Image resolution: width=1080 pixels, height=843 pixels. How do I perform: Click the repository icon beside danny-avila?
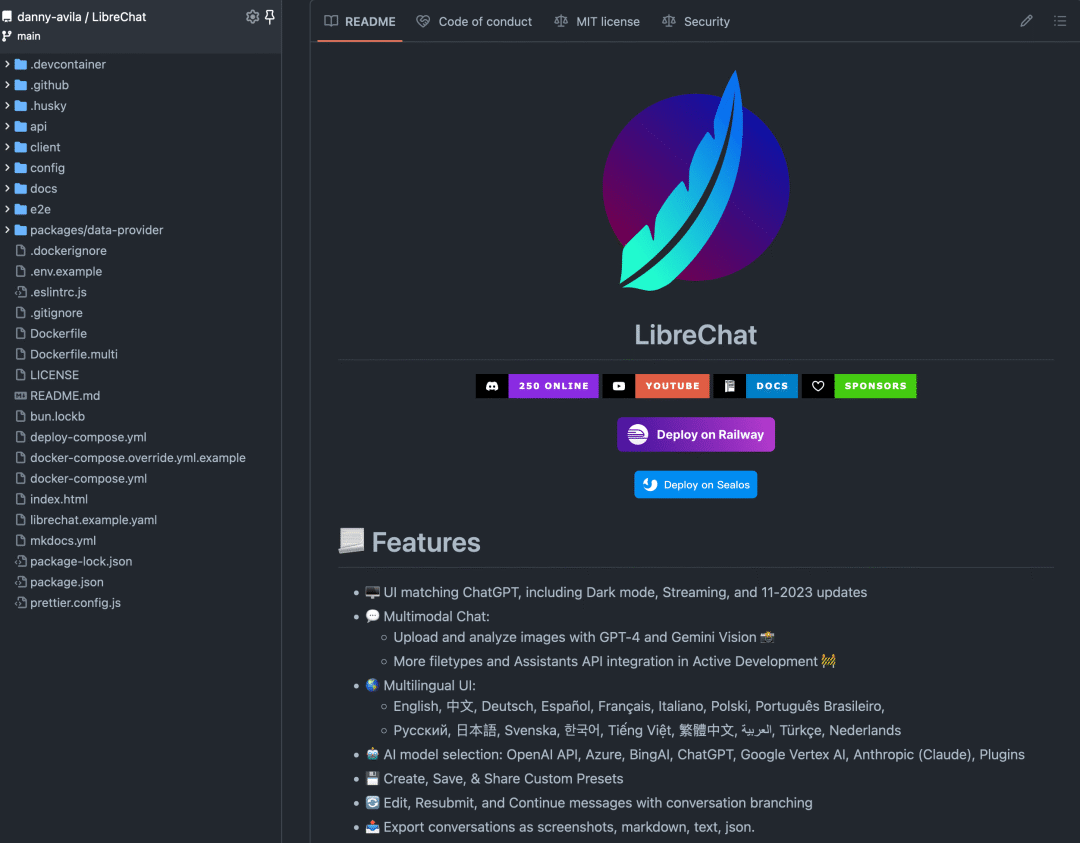point(7,17)
